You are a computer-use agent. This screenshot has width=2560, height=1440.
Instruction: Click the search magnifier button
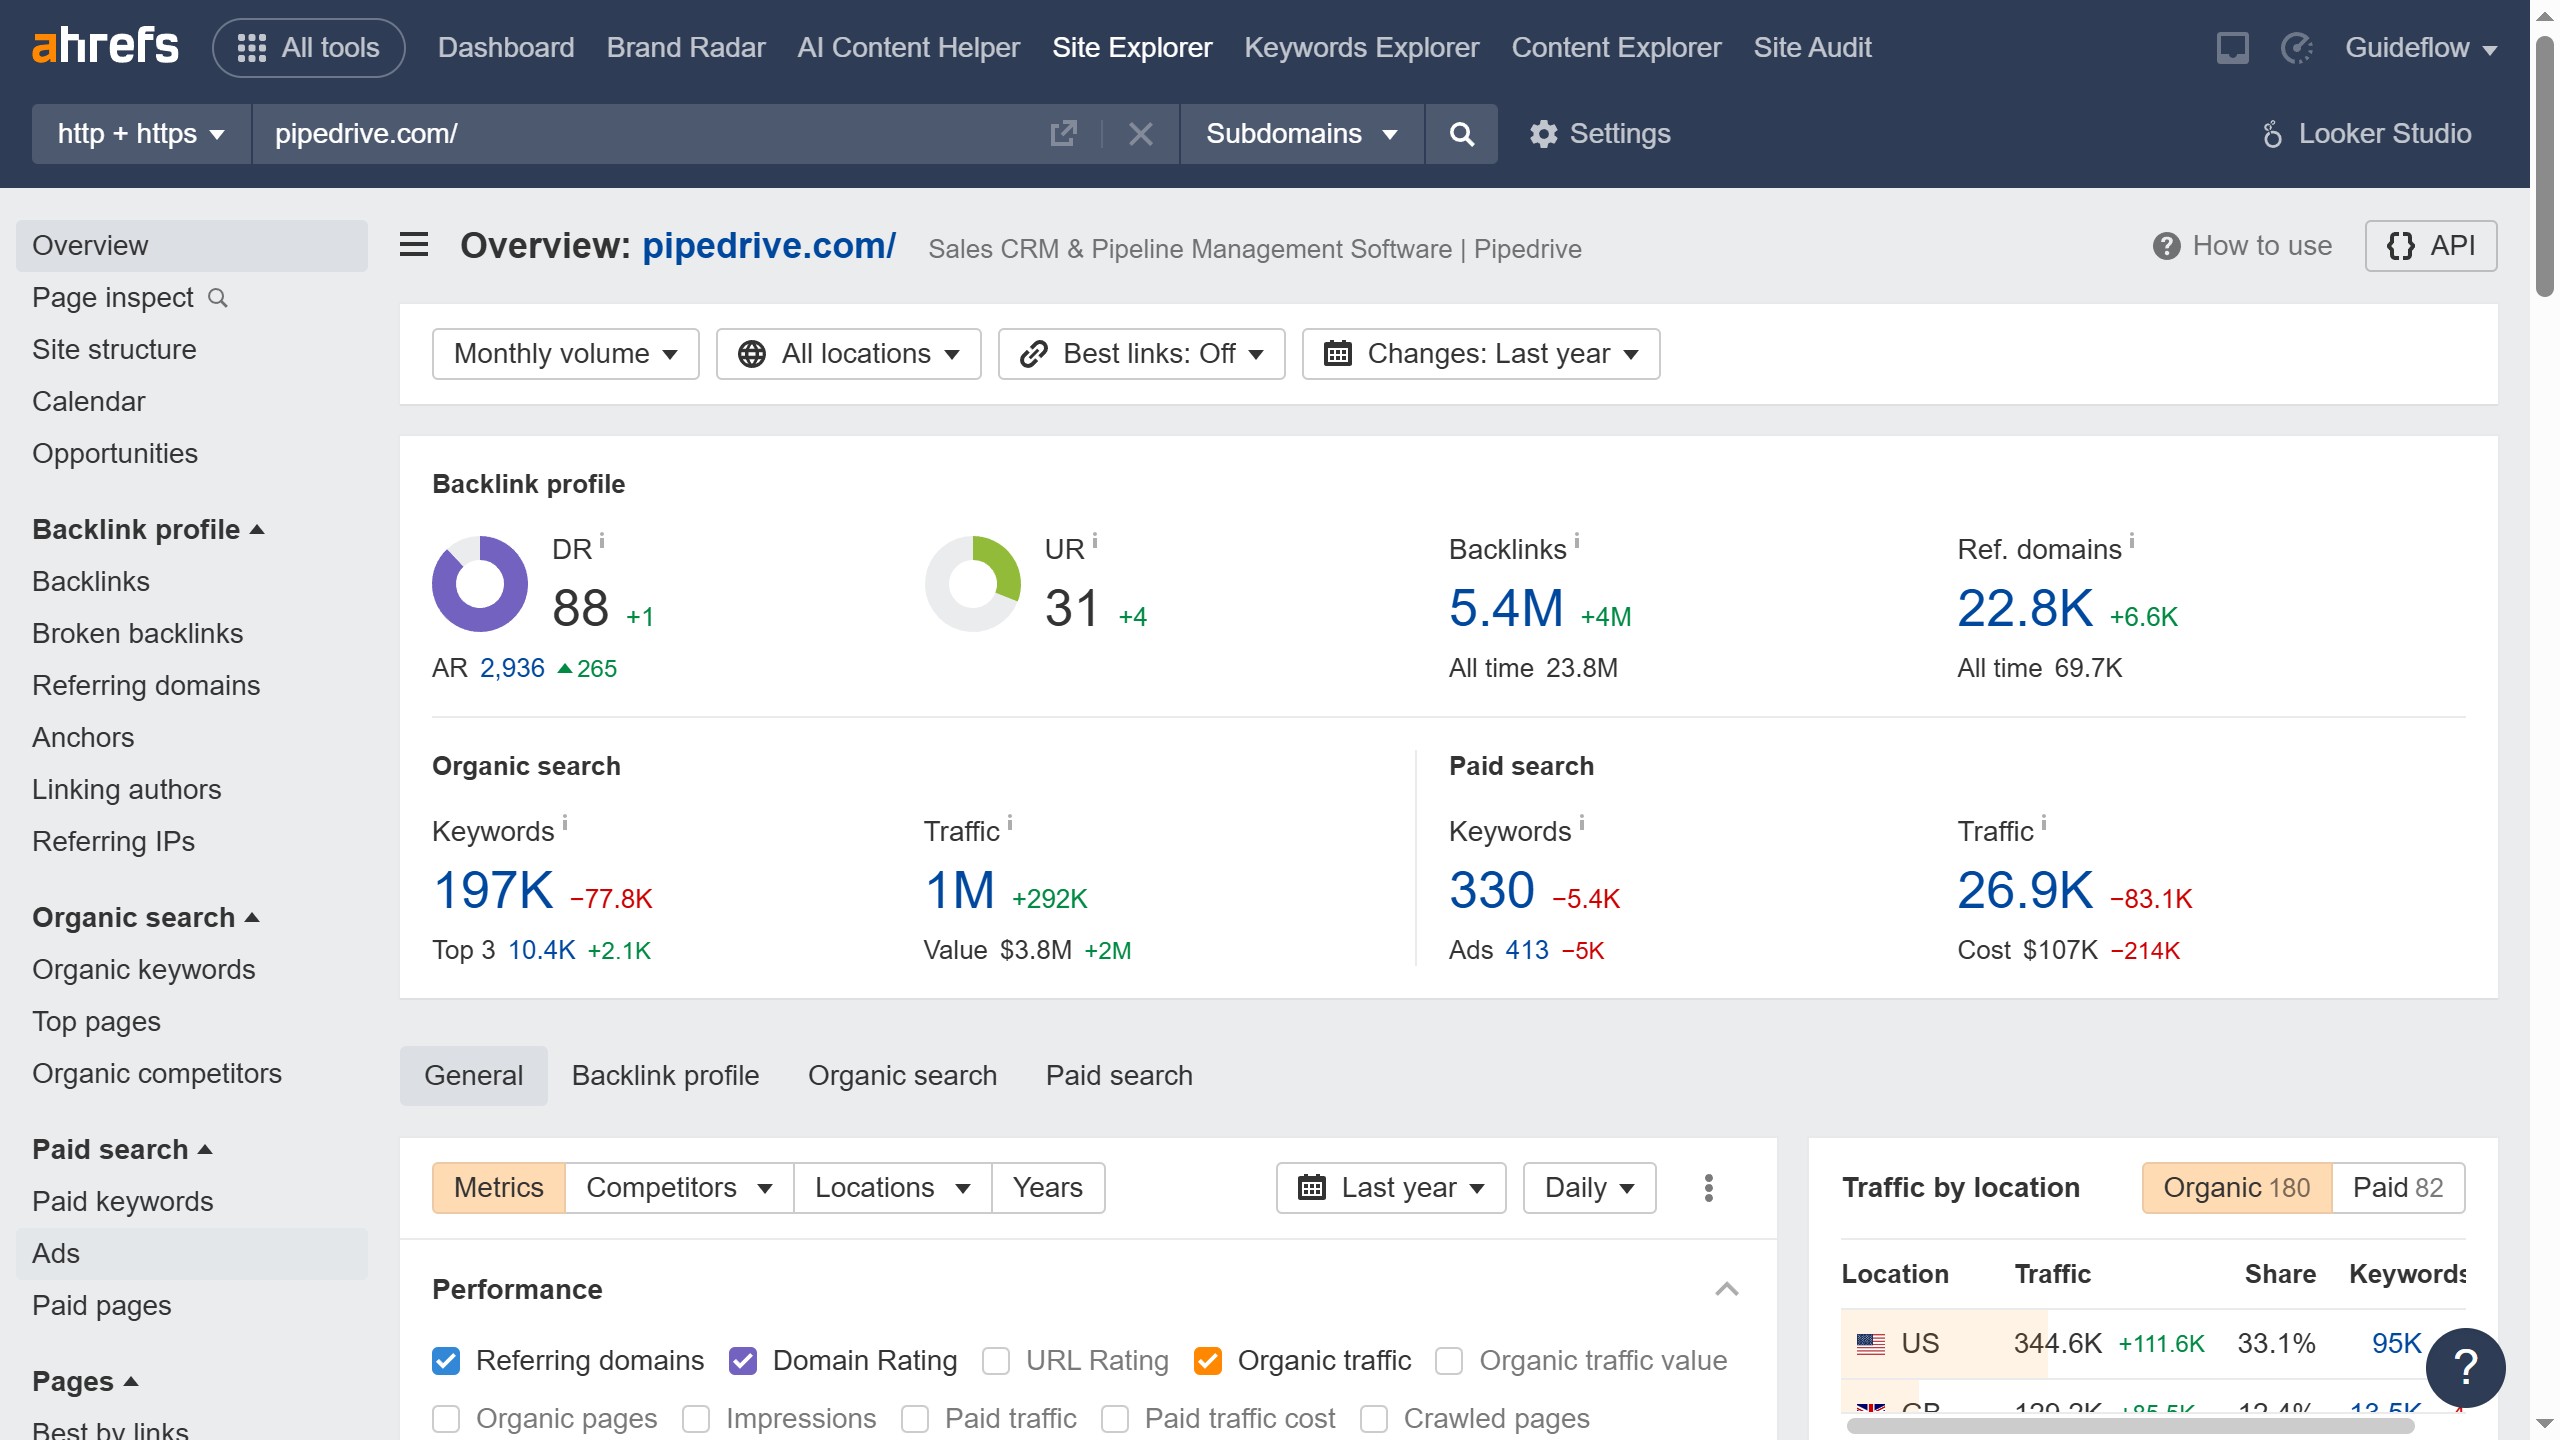[1461, 134]
